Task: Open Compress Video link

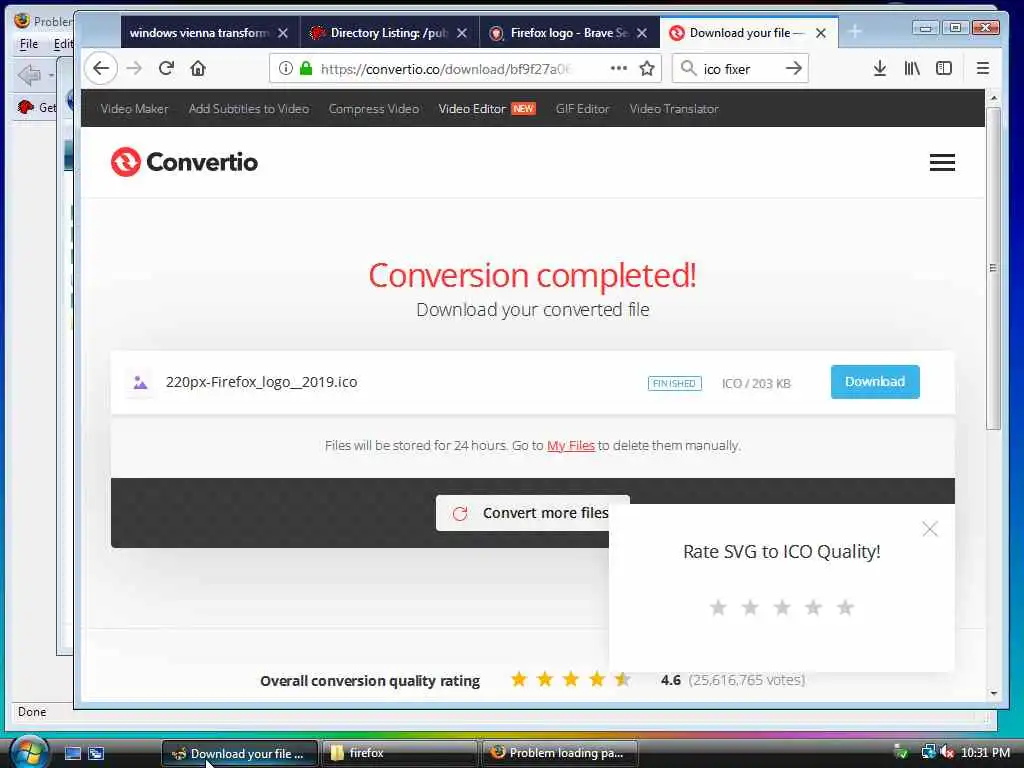Action: coord(374,108)
